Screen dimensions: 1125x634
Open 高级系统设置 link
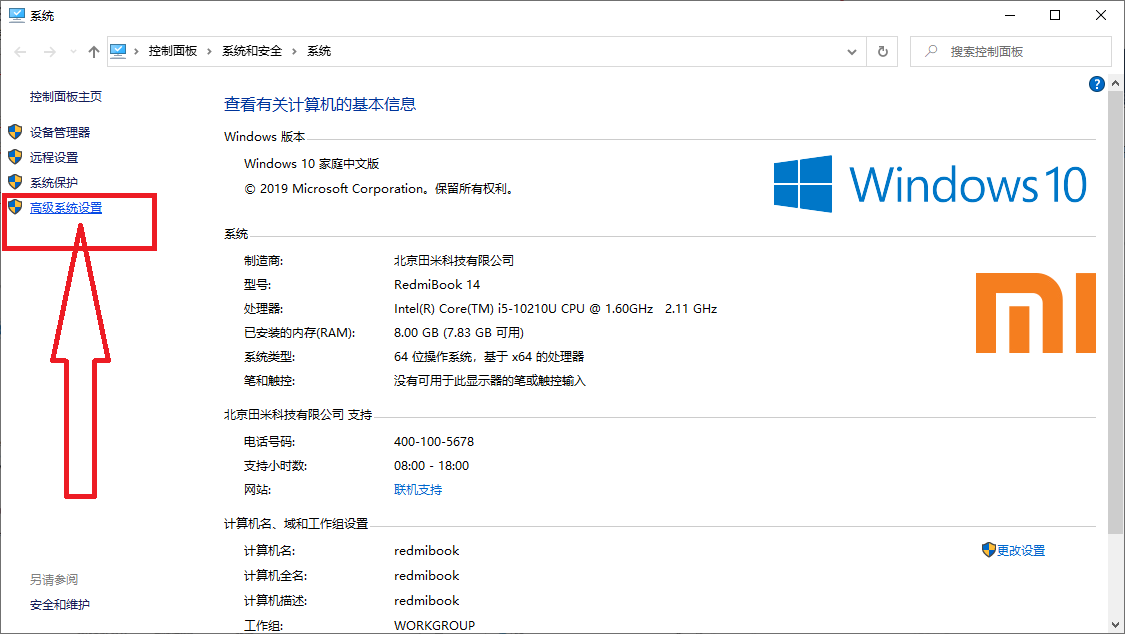click(x=66, y=206)
